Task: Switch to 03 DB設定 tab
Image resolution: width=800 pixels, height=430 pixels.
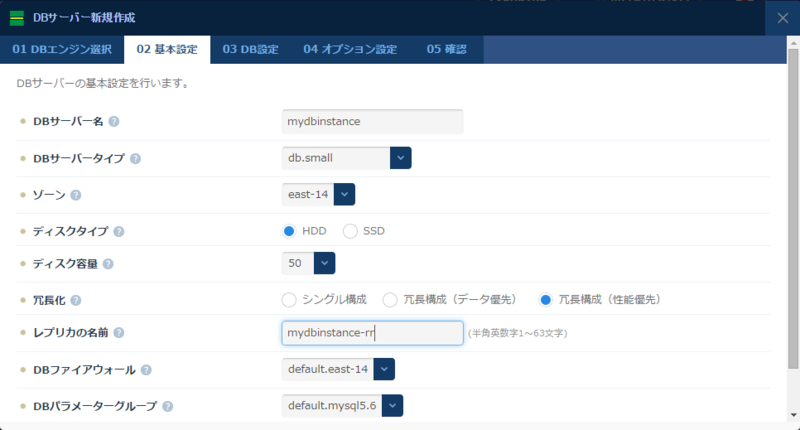Action: 250,49
